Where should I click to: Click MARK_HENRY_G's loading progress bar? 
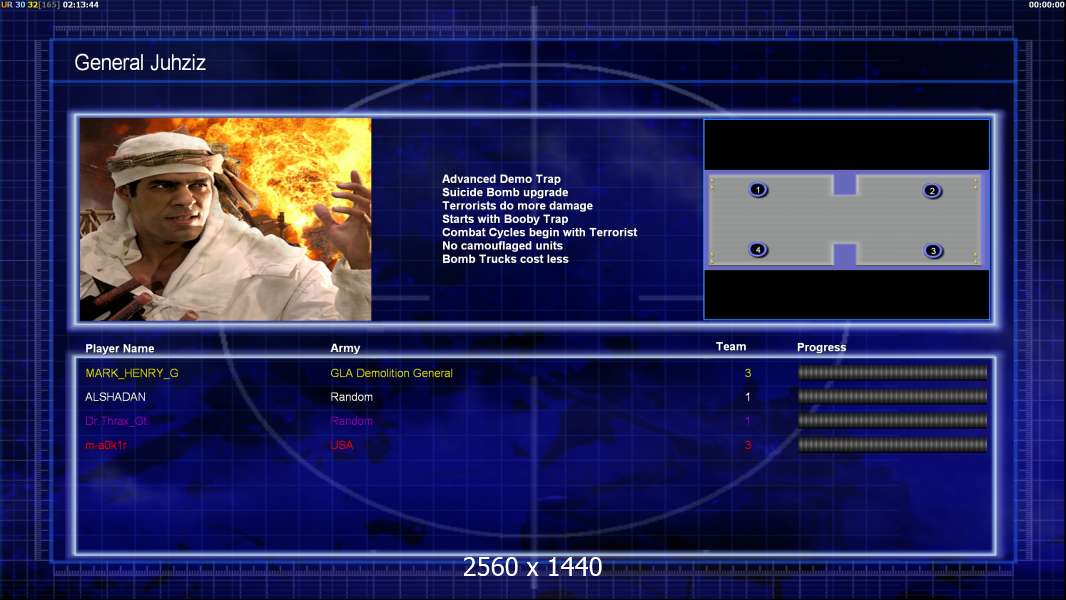[892, 373]
